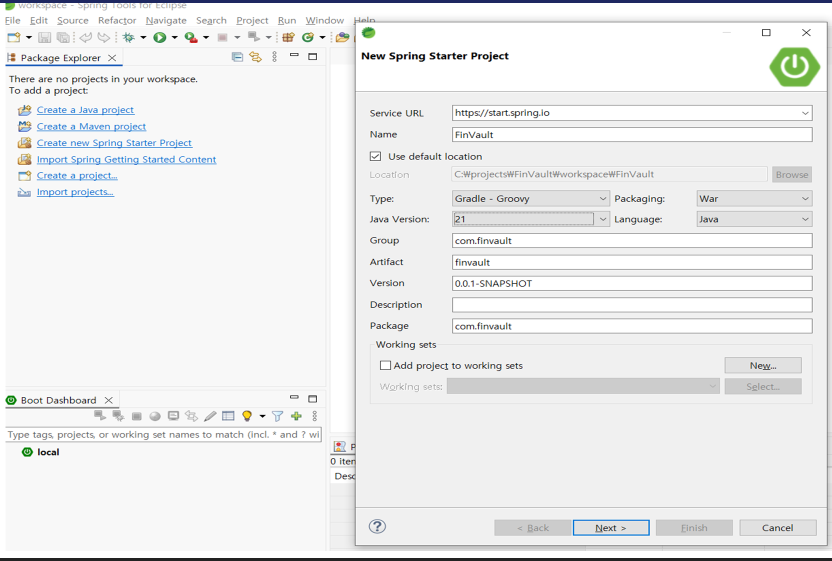The width and height of the screenshot is (832, 561).
Task: Click the green Run button icon
Action: (160, 37)
